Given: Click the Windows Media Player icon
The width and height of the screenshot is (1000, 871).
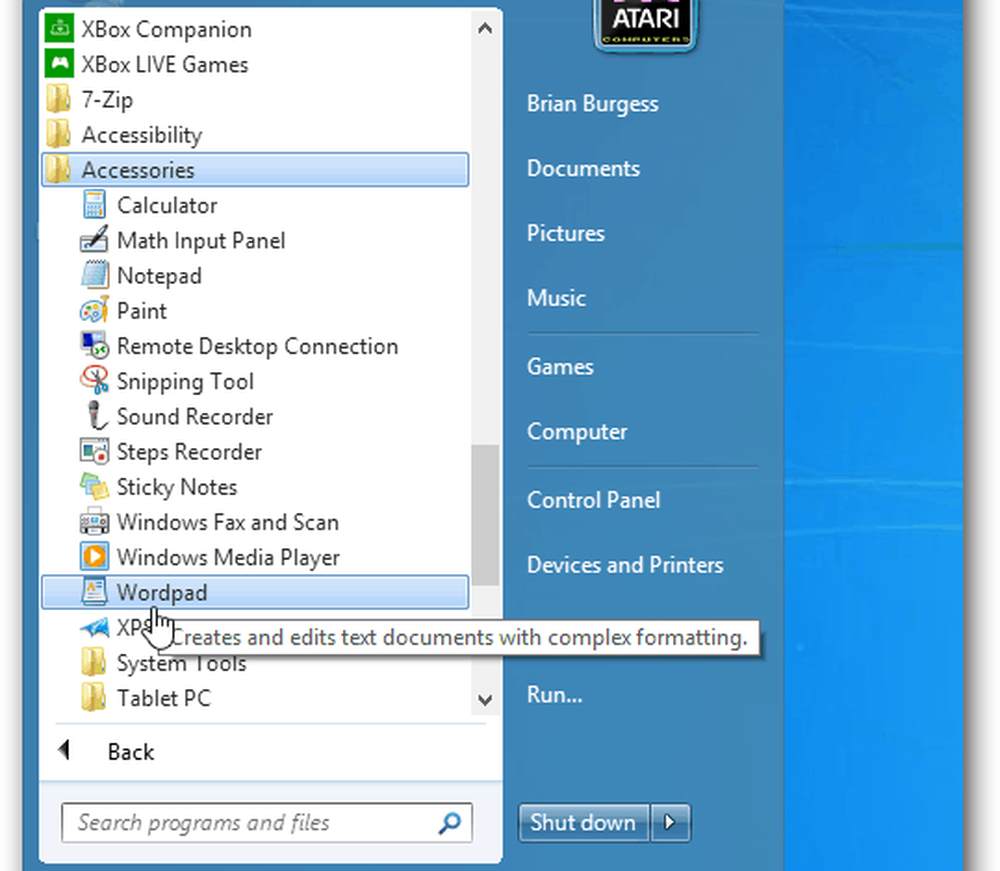Looking at the screenshot, I should [94, 557].
